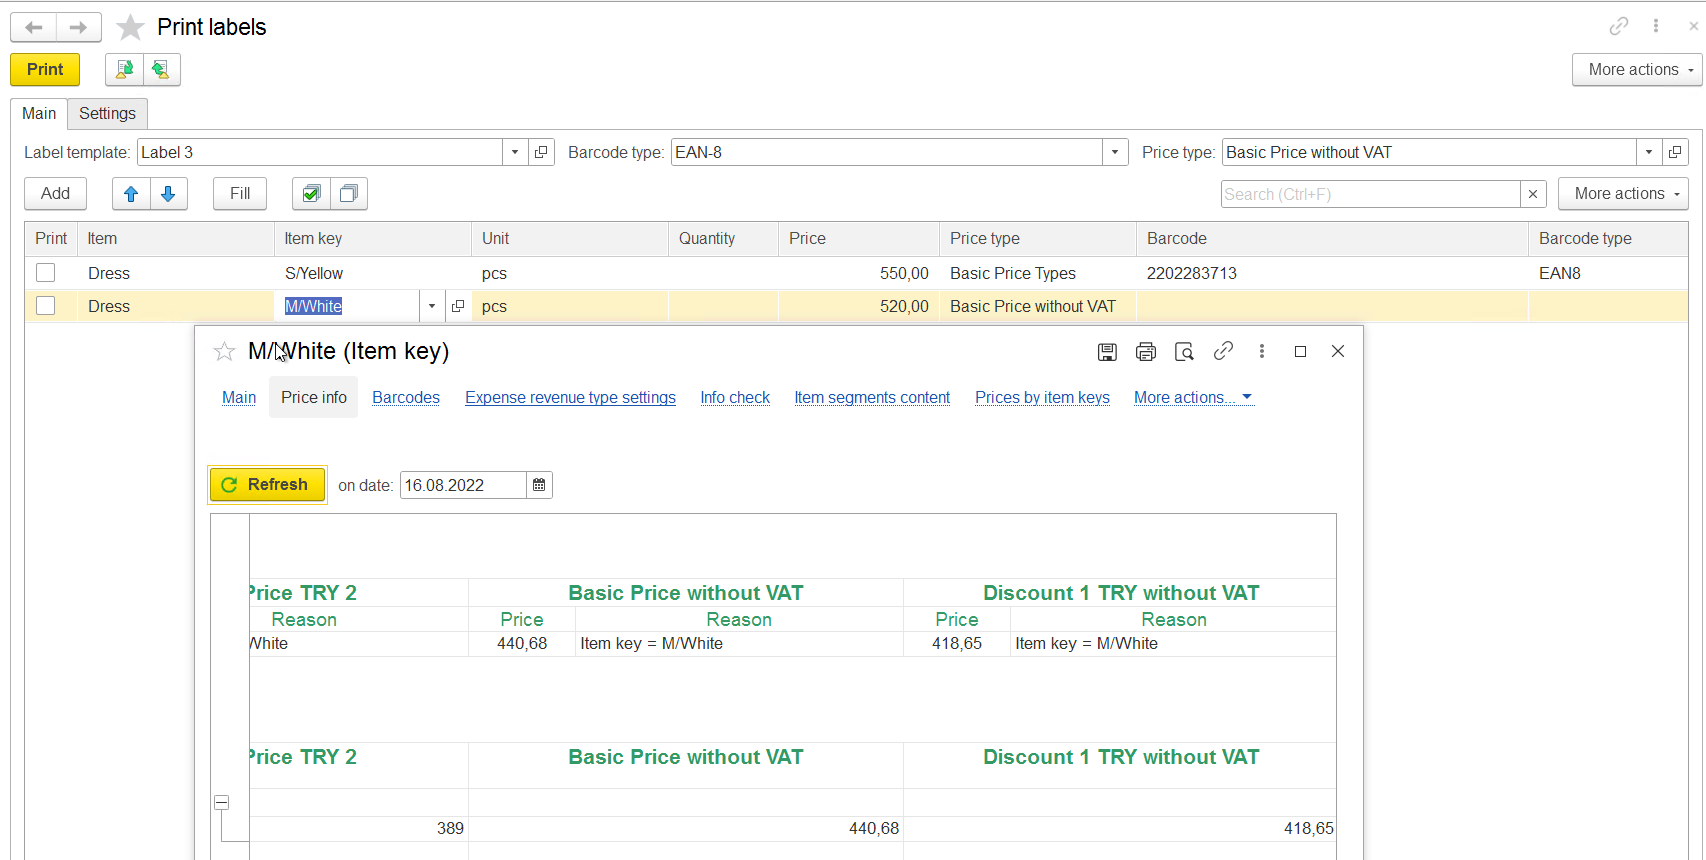The width and height of the screenshot is (1706, 860).
Task: Click the Add button
Action: (55, 194)
